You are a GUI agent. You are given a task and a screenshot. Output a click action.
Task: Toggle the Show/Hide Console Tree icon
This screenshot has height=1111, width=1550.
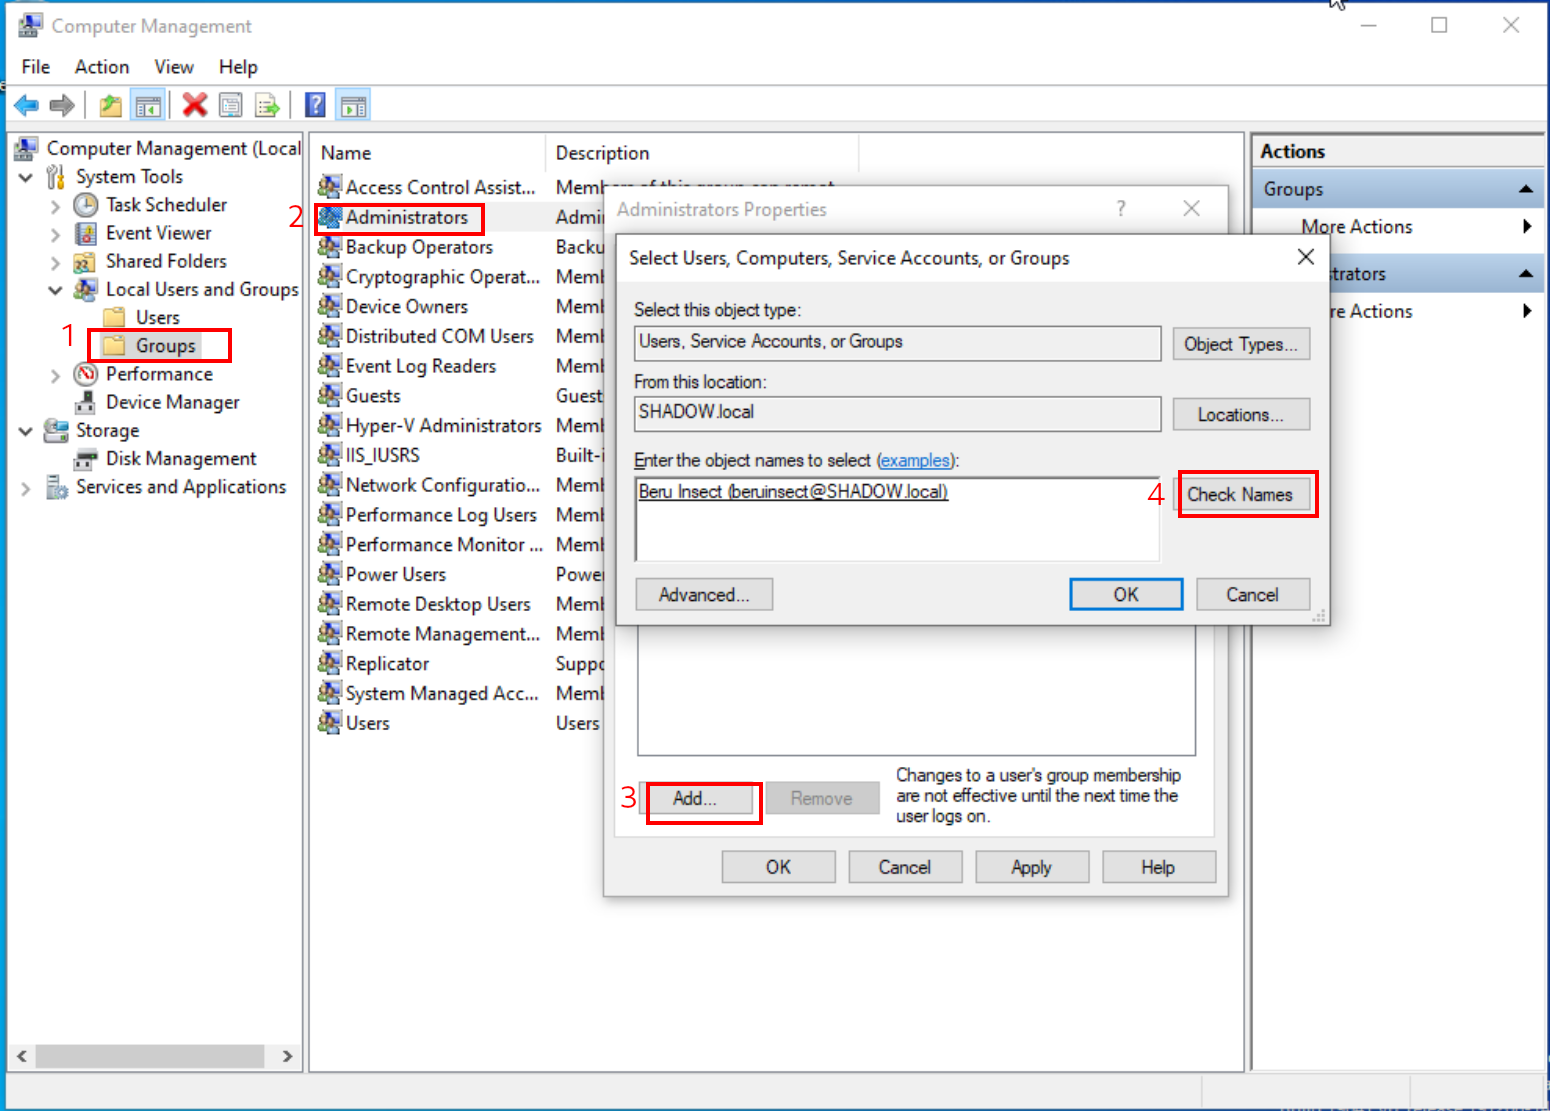[148, 105]
